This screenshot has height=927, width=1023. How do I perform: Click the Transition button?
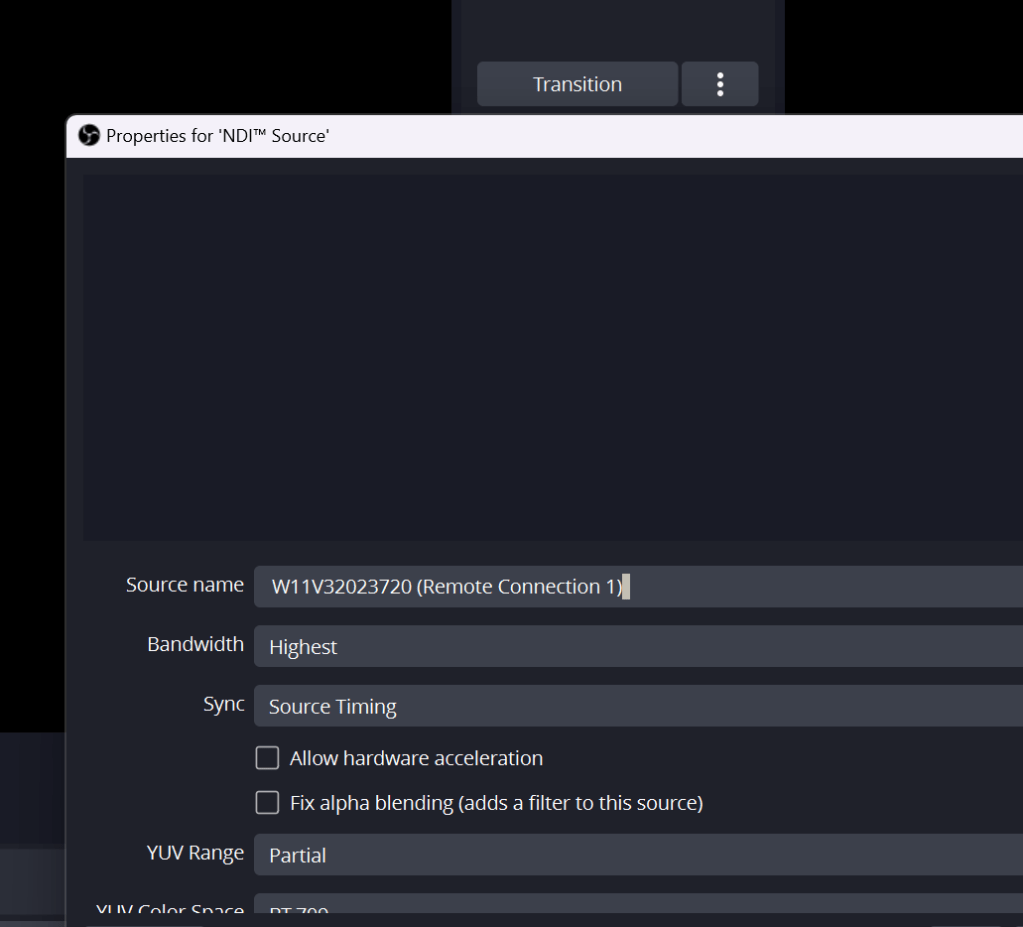point(577,84)
